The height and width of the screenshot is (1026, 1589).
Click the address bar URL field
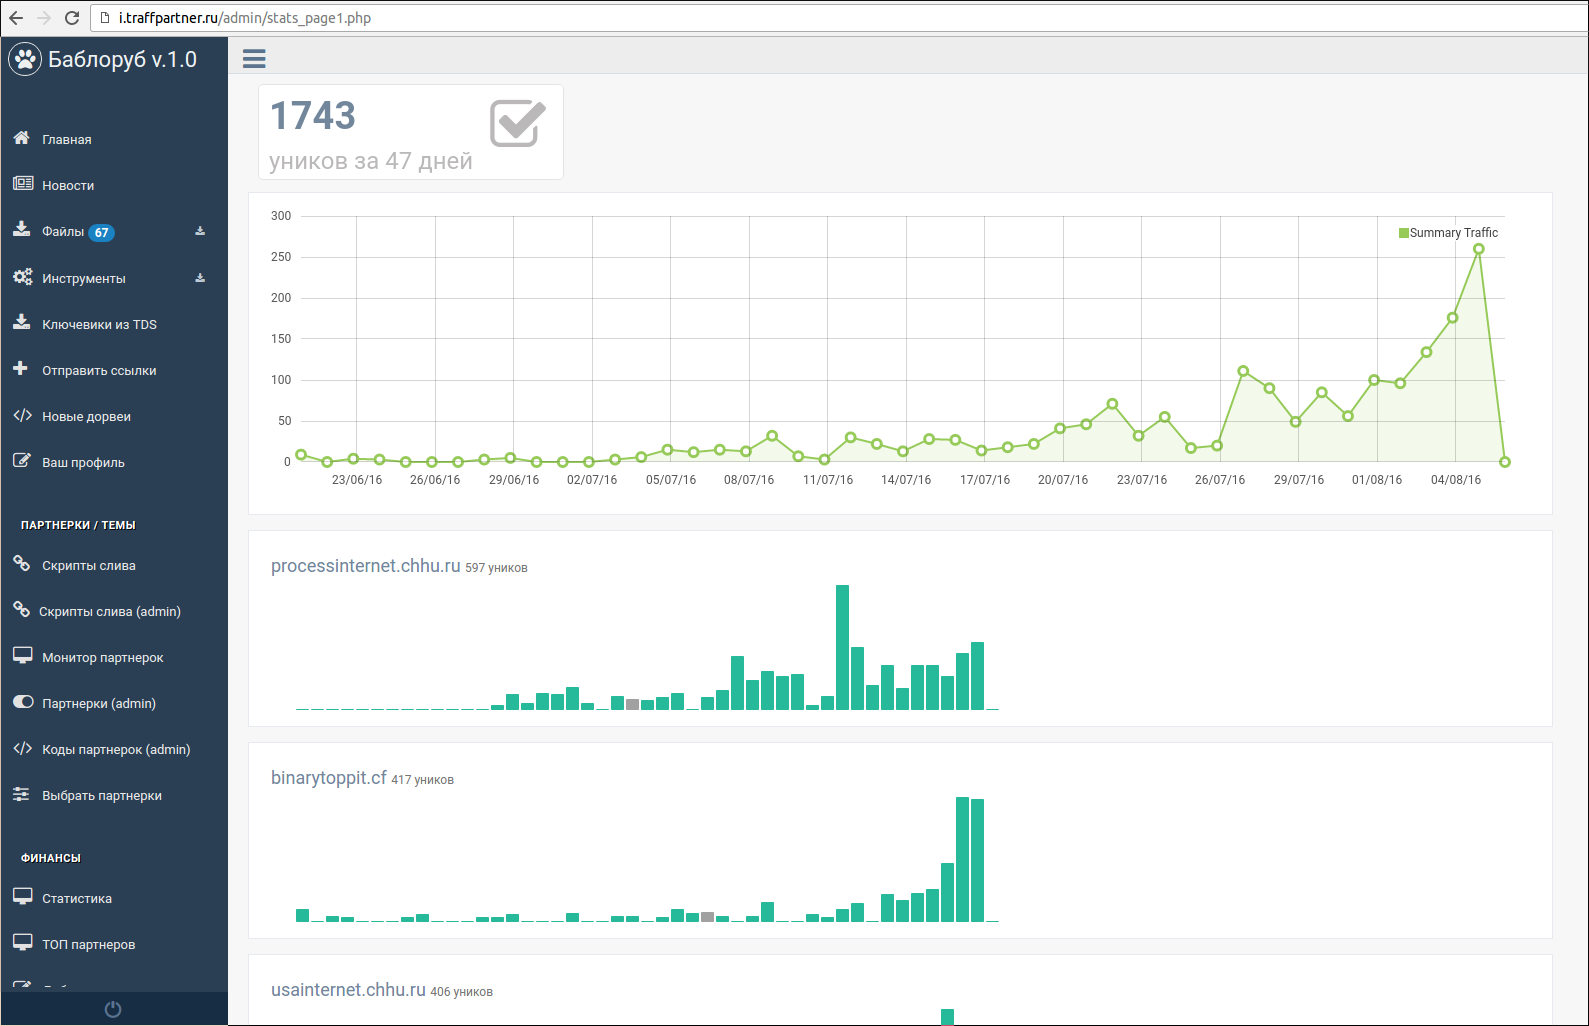coord(840,18)
